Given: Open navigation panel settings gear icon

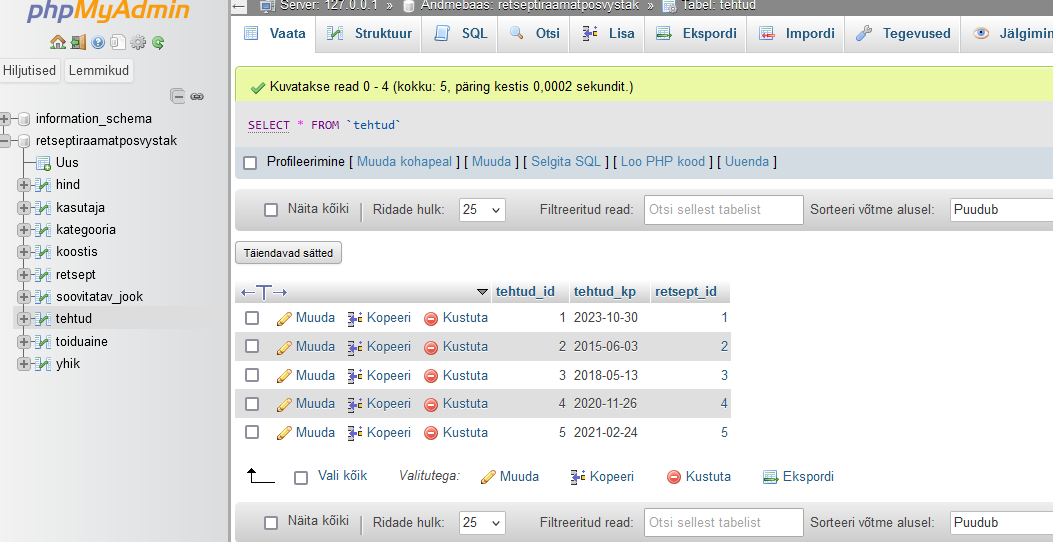Looking at the screenshot, I should (x=138, y=43).
